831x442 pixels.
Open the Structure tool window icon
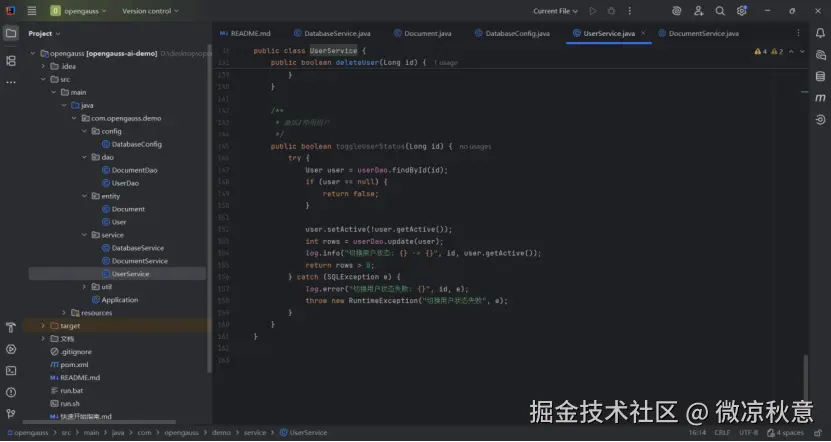click(x=11, y=61)
